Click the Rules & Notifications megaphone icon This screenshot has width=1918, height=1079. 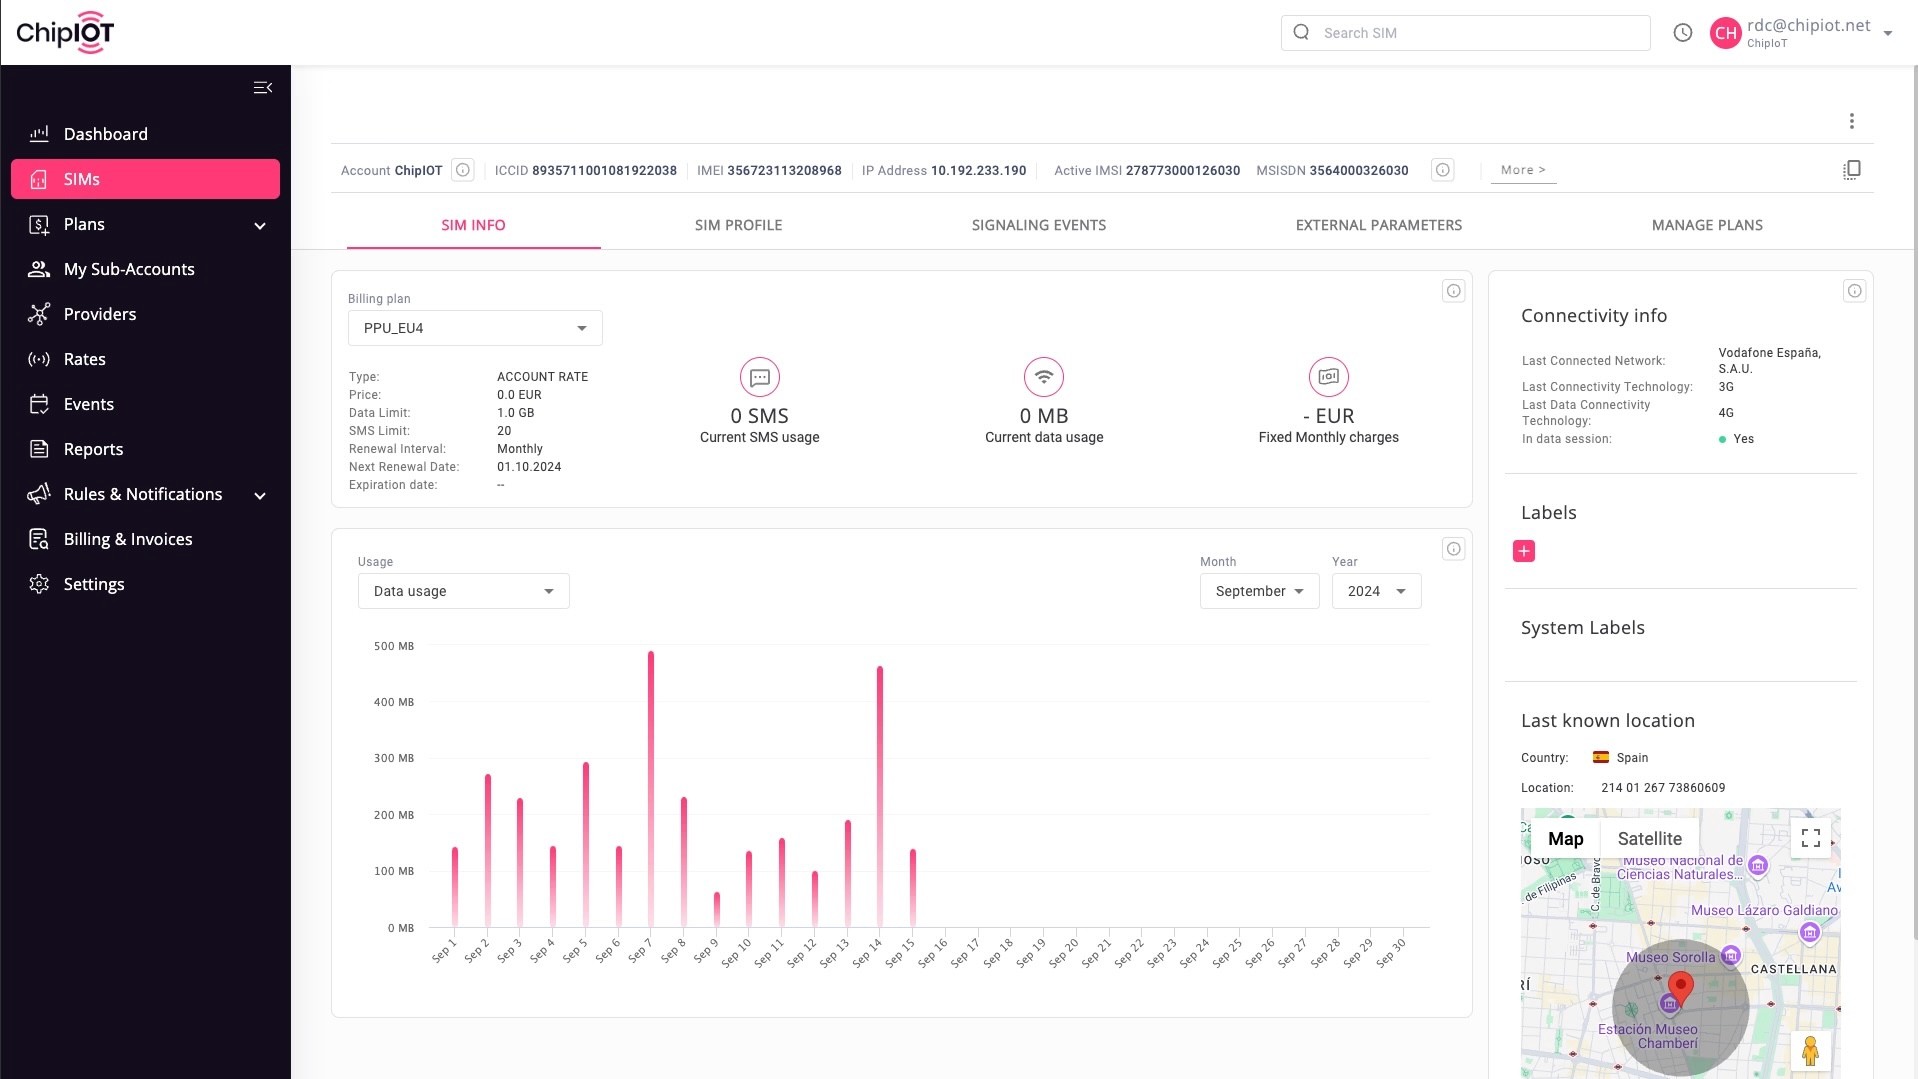pos(39,494)
